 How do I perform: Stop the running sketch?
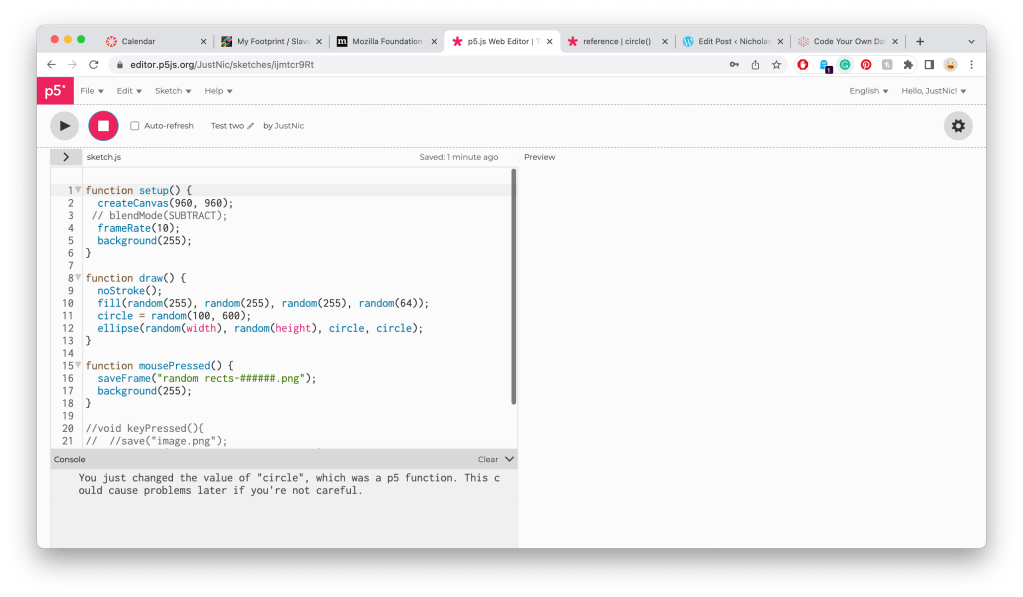tap(103, 125)
